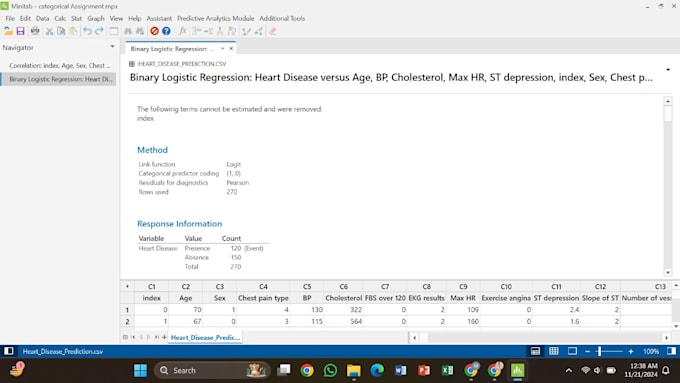Select Correlation output in the Navigator
680x383 pixels.
[x=59, y=65]
